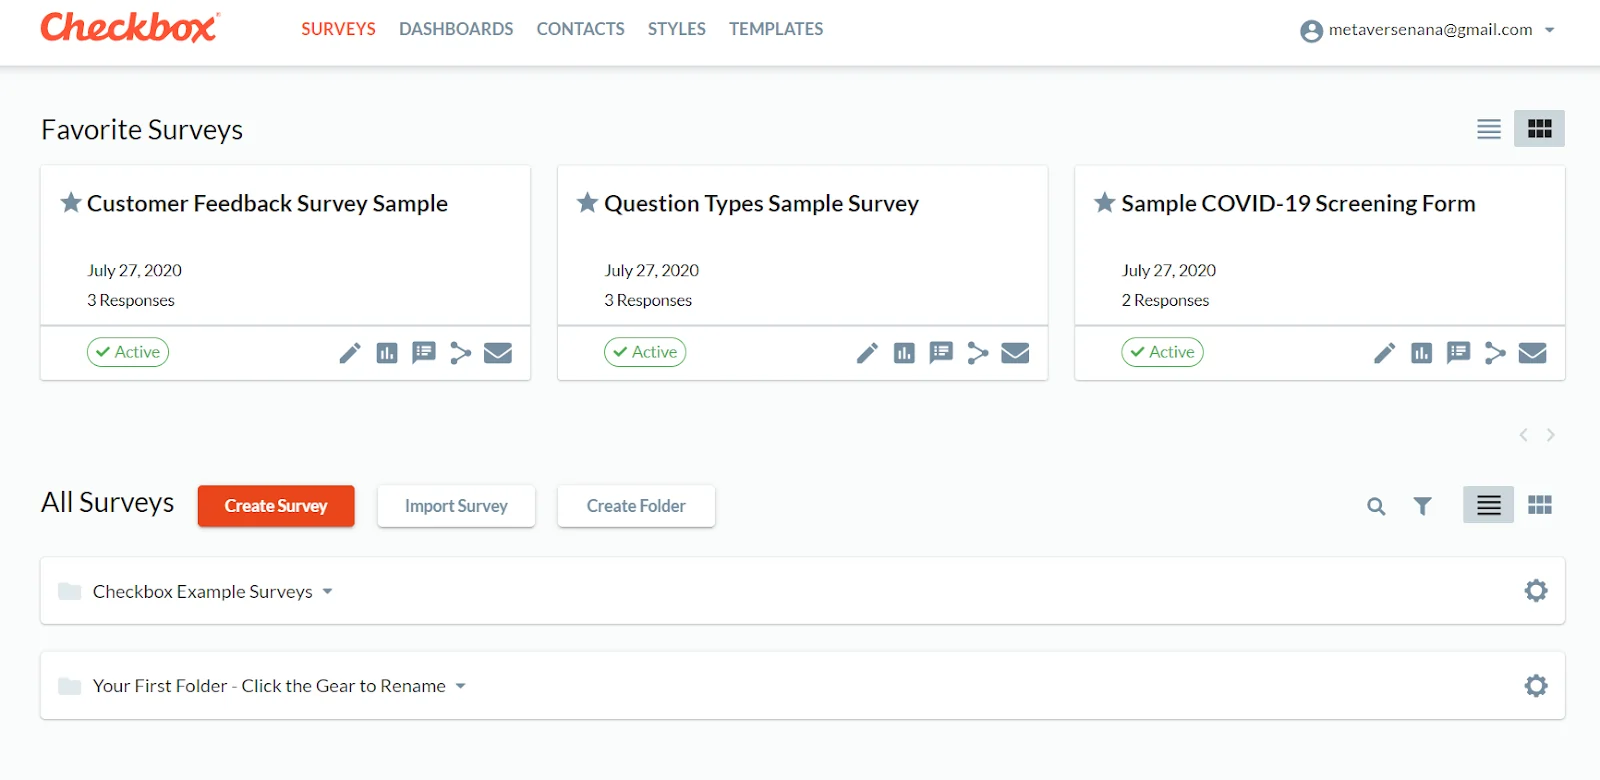Click the user avatar icon
Screen dimensions: 1600x780
pos(1311,31)
